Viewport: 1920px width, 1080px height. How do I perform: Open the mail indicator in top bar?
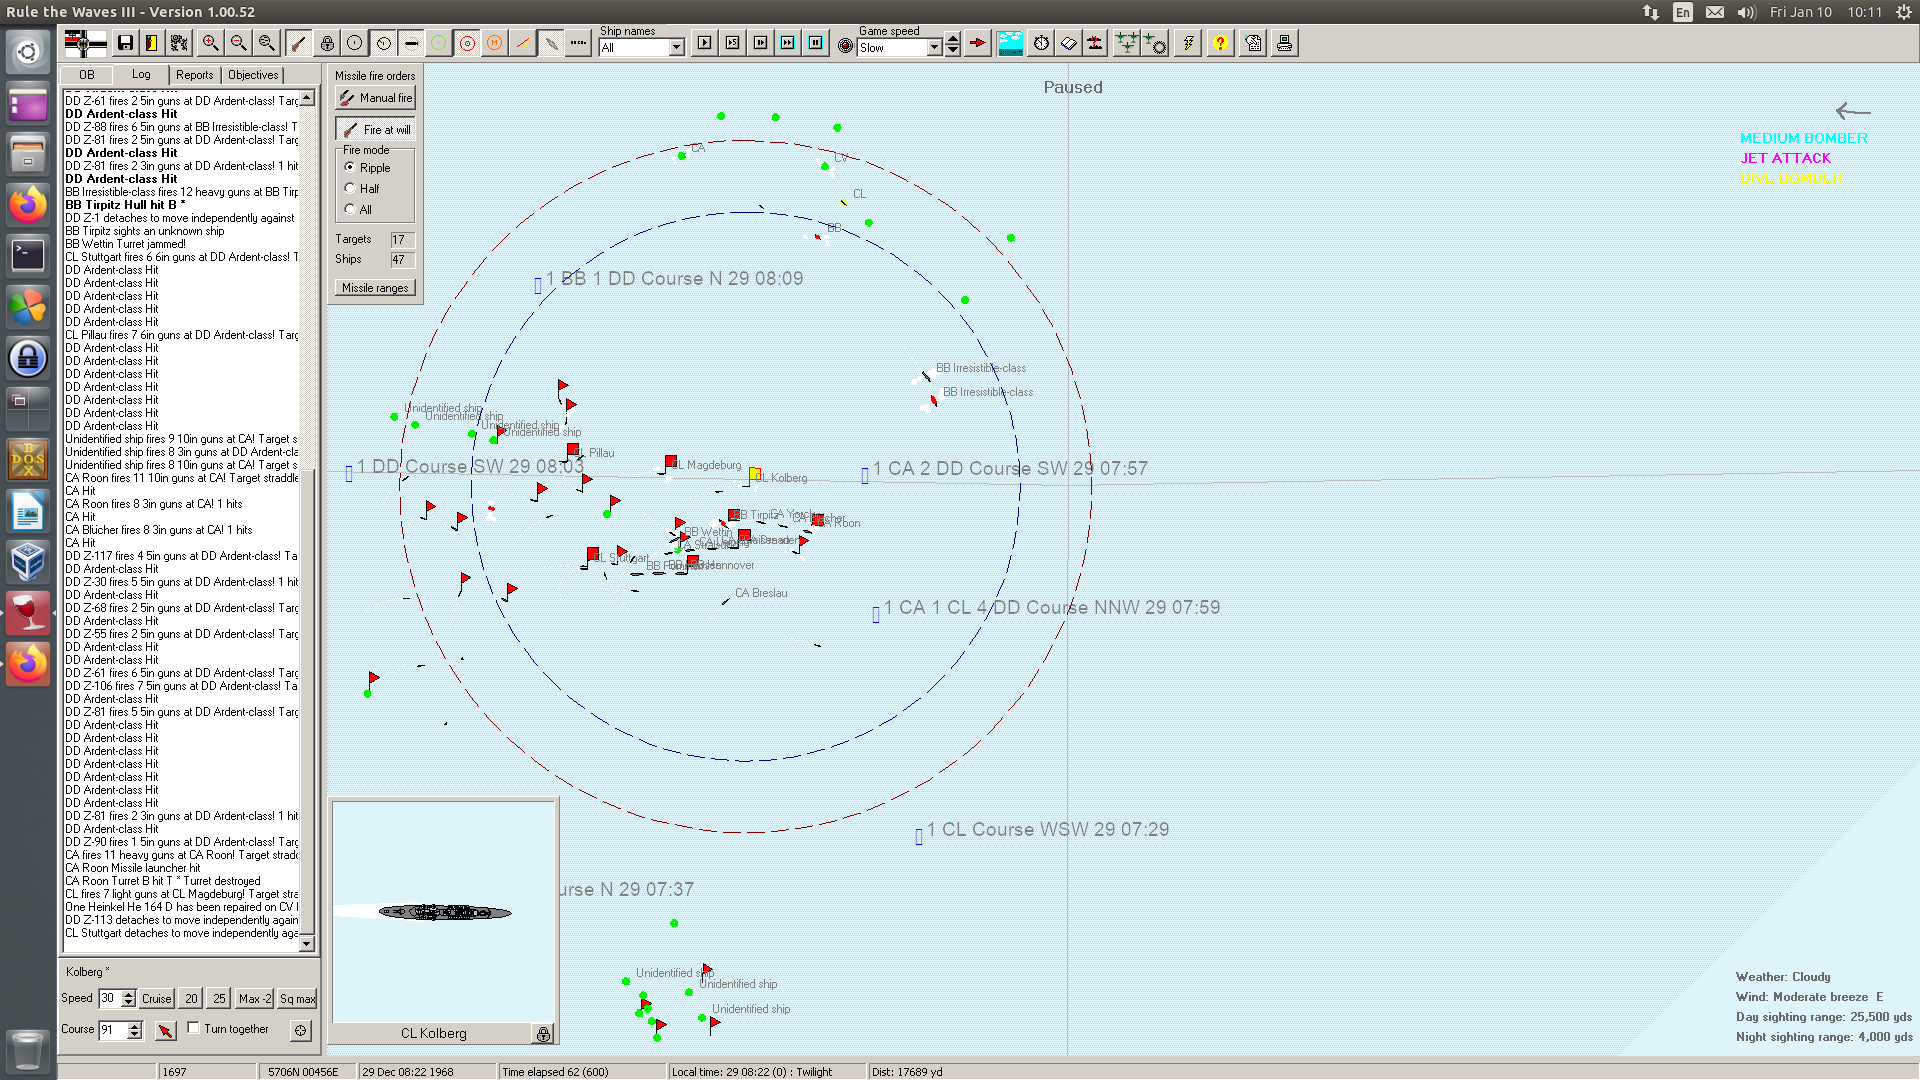click(1715, 12)
